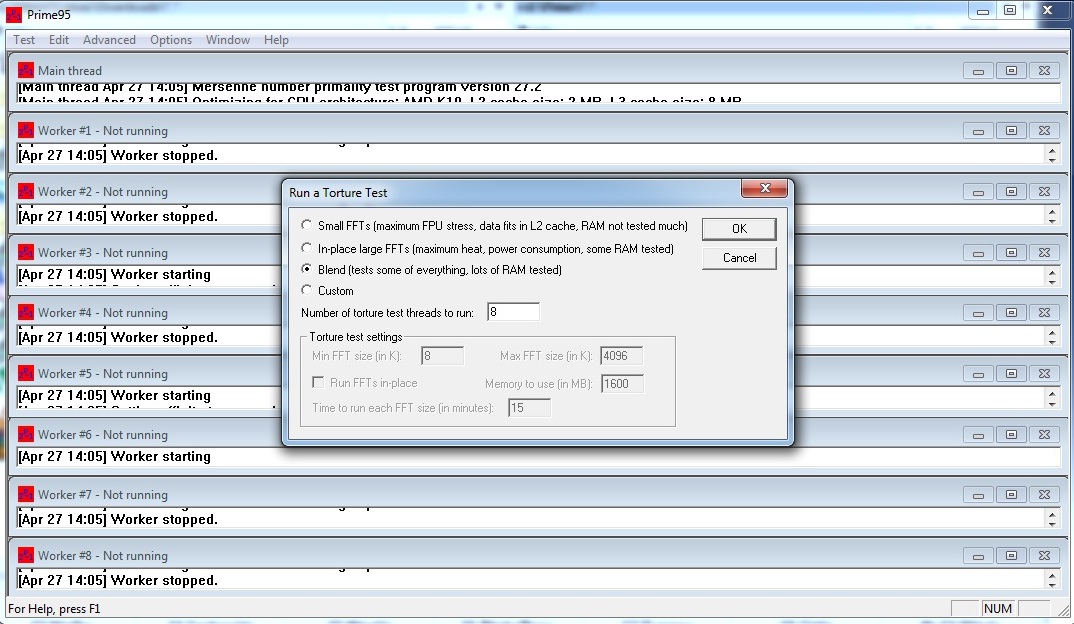Image resolution: width=1074 pixels, height=624 pixels.
Task: Click the NUM status bar indicator
Action: (997, 608)
